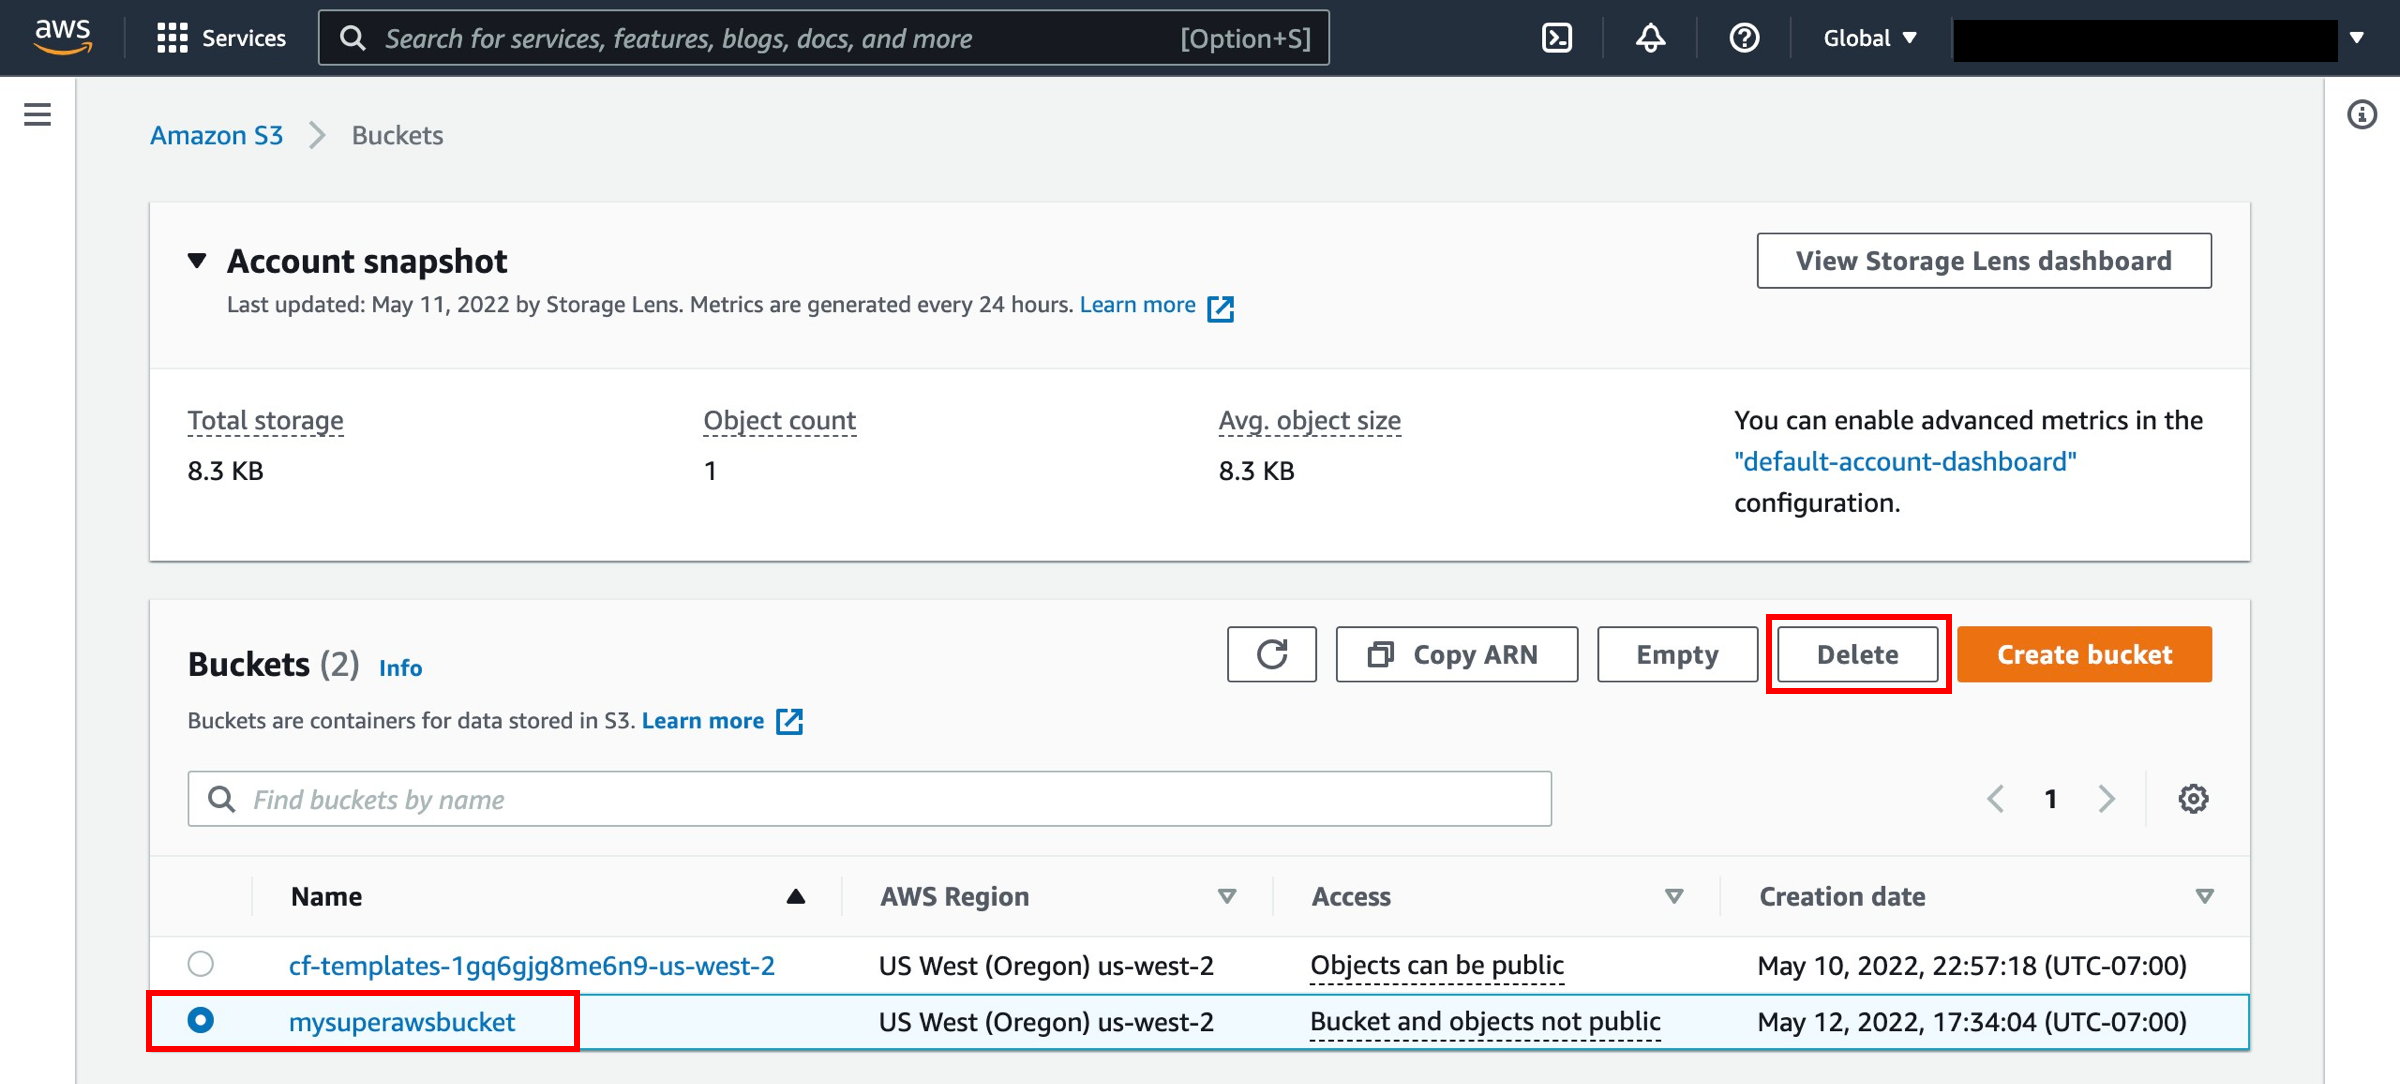Click the CloudShell terminal icon in top nav
The image size is (2400, 1084).
point(1558,38)
